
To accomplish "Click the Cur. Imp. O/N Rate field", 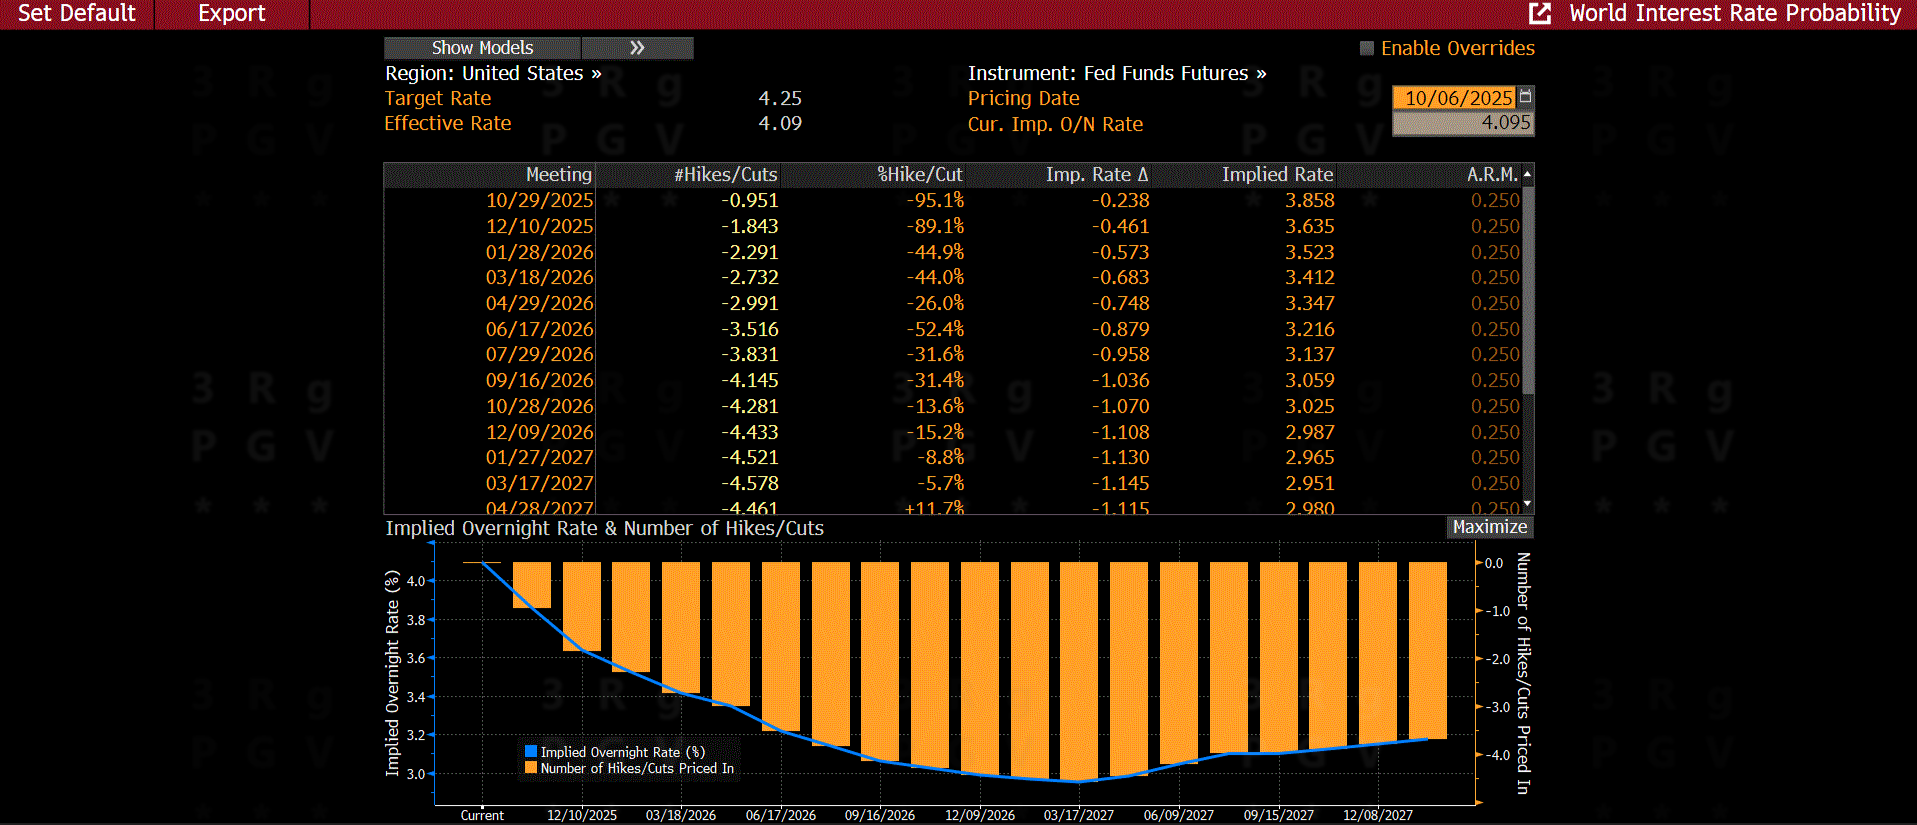I will click(1462, 123).
